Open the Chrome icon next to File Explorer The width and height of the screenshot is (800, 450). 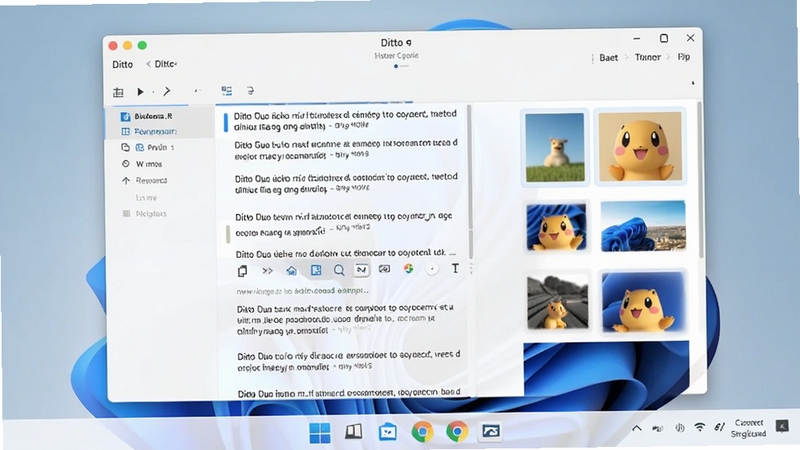[x=422, y=432]
